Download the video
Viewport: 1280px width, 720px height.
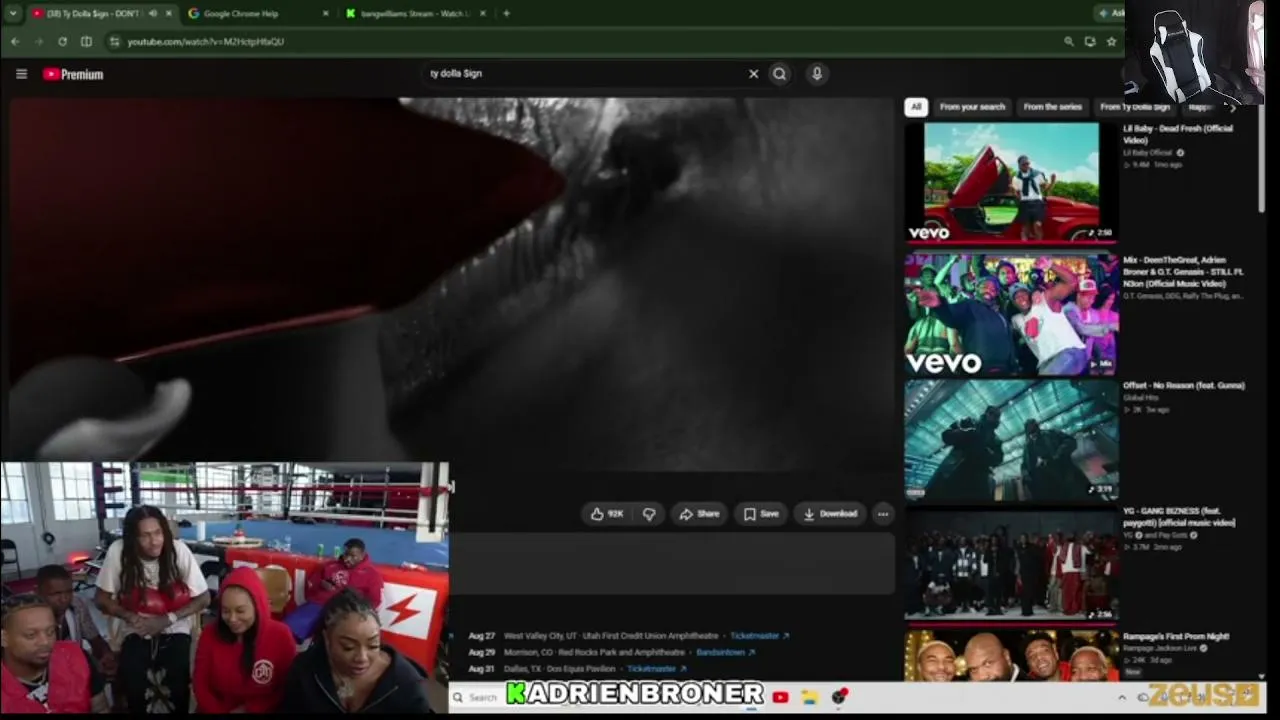(830, 514)
